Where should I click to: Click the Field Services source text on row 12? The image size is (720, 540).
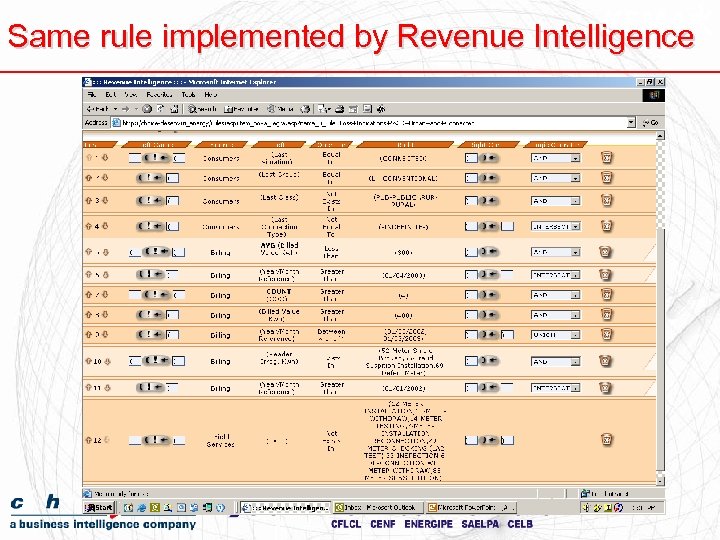pos(220,440)
